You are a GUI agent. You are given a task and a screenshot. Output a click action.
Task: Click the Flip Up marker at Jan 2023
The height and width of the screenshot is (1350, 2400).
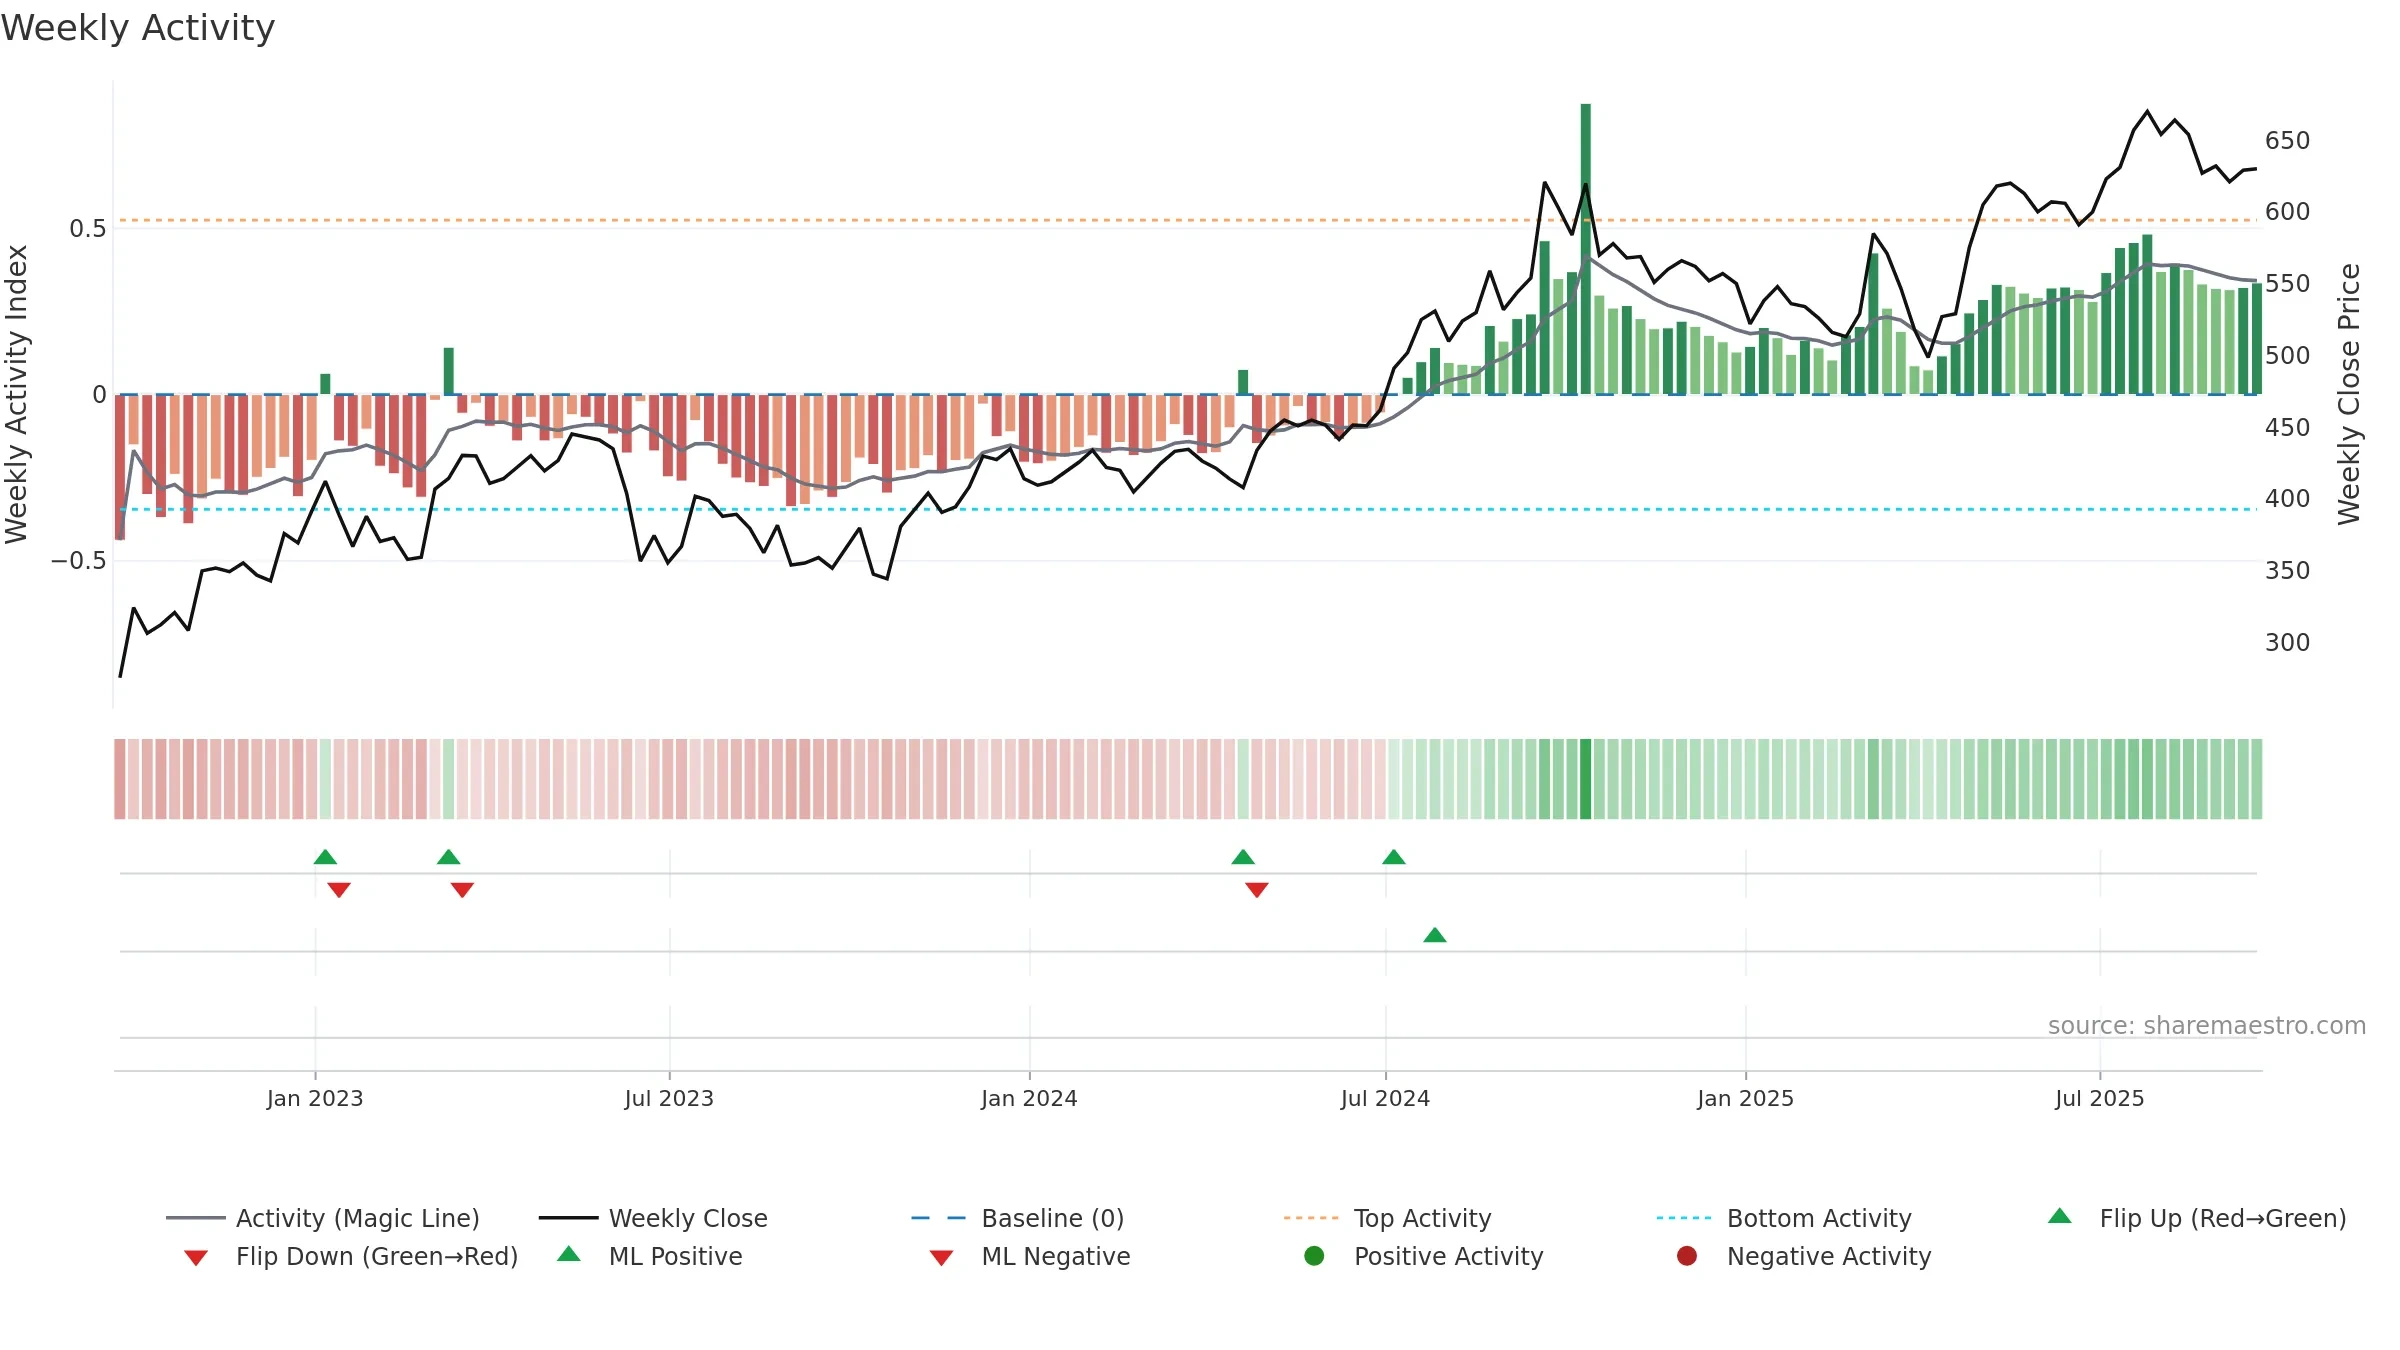pyautogui.click(x=325, y=857)
